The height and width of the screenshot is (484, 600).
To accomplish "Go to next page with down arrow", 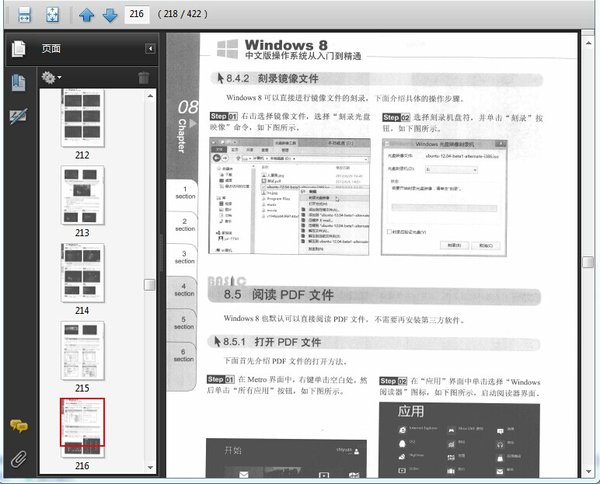I will pos(110,15).
